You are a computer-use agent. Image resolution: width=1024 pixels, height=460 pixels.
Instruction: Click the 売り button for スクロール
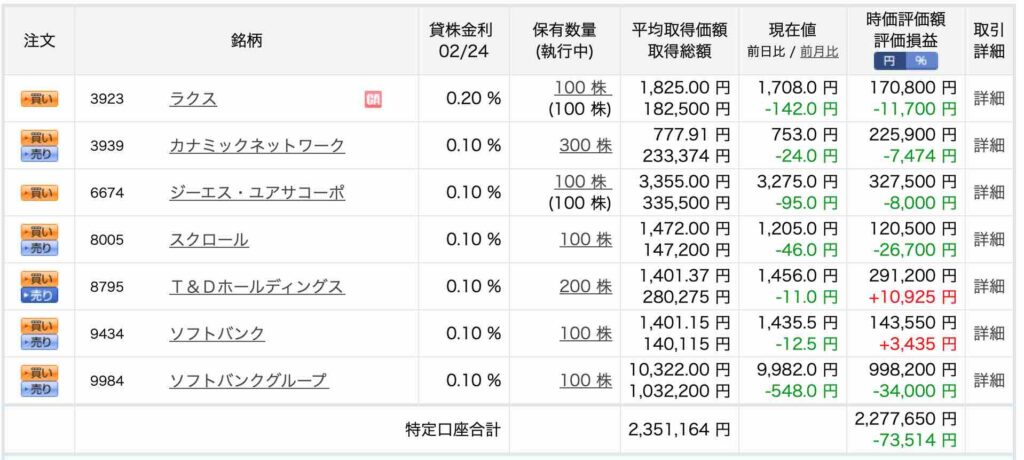[x=40, y=248]
